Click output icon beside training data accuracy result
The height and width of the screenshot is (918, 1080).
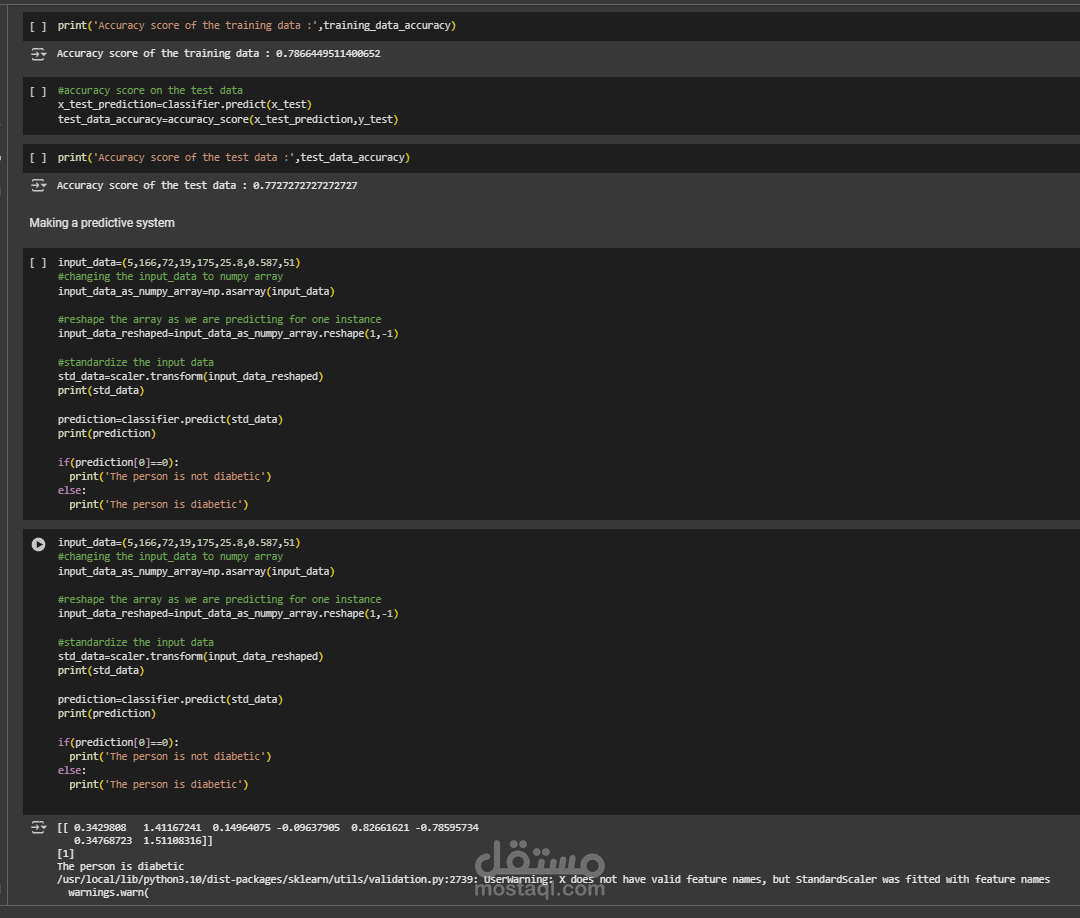tap(39, 54)
